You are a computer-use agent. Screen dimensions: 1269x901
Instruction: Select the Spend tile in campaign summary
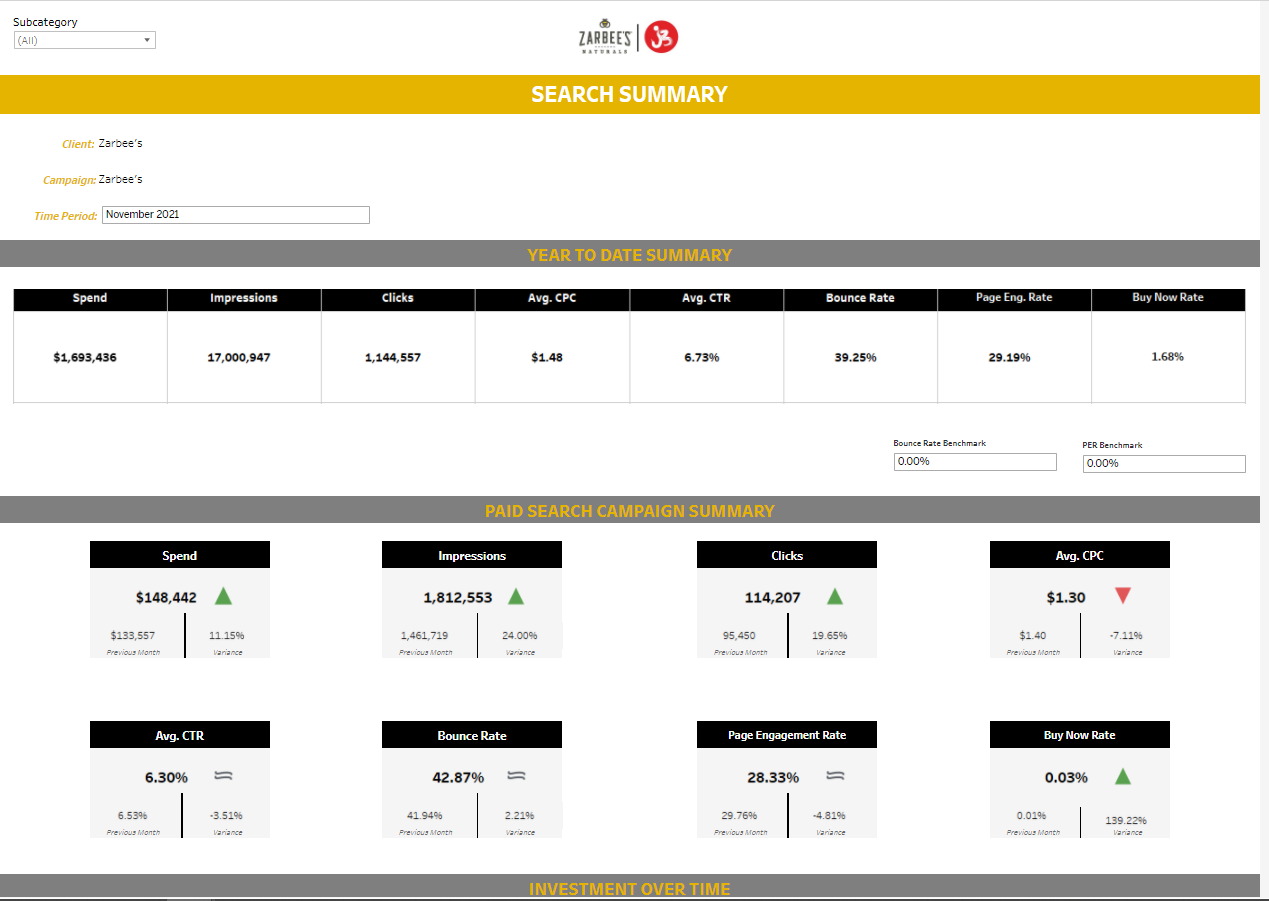(x=180, y=554)
